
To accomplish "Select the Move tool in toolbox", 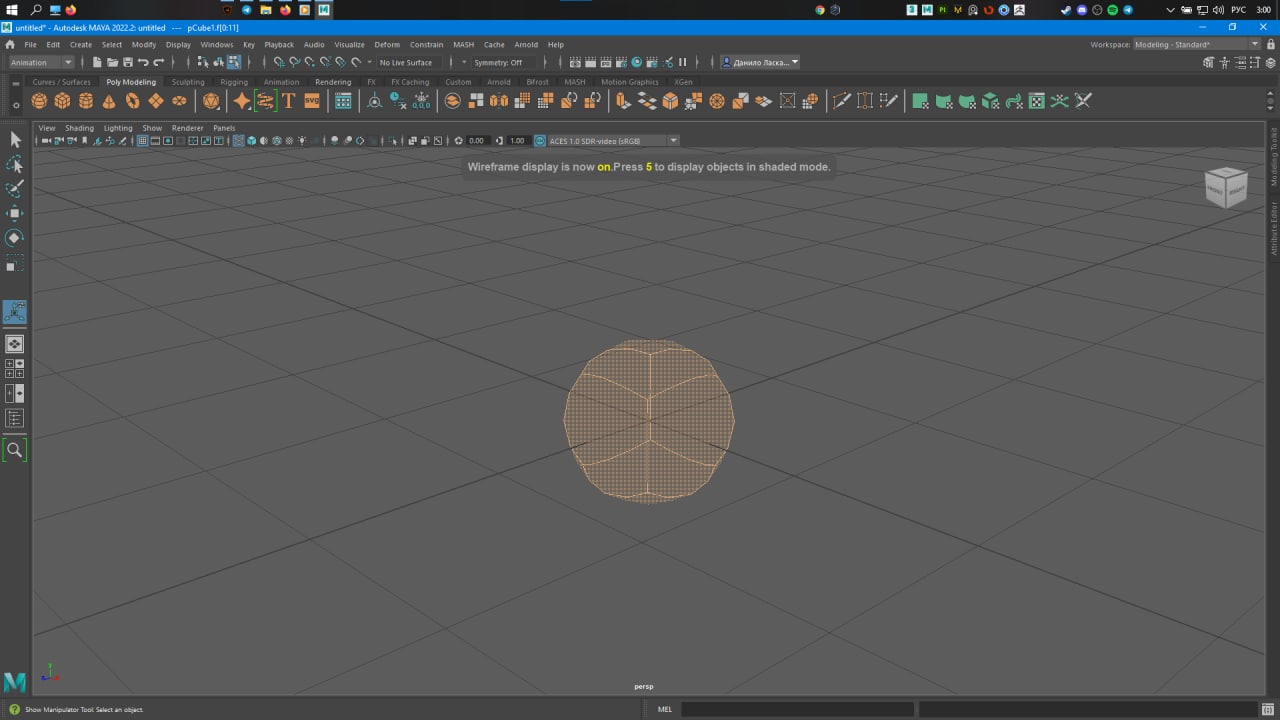I will coord(15,213).
